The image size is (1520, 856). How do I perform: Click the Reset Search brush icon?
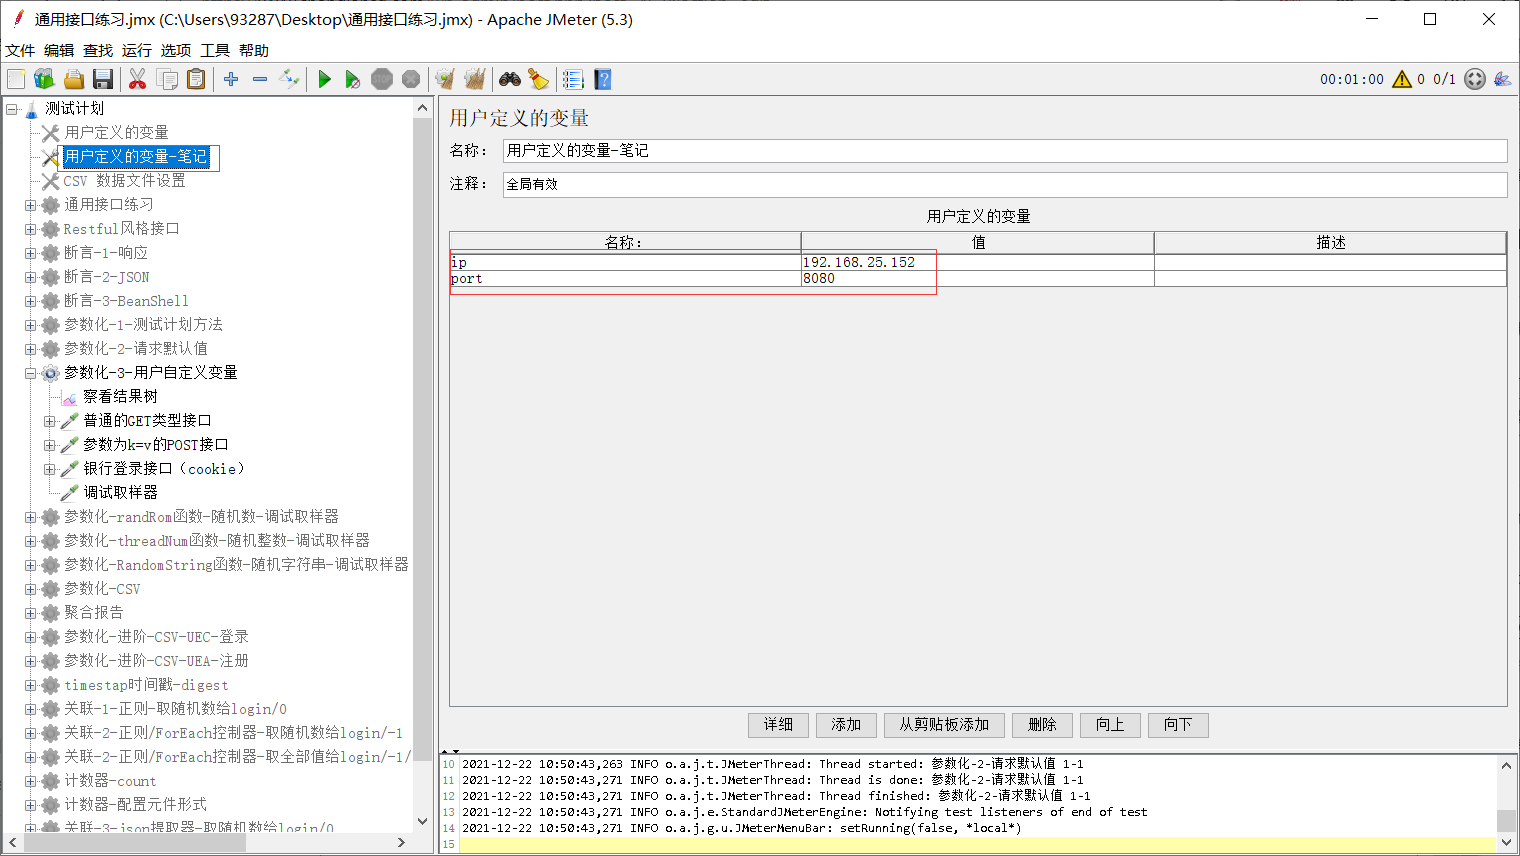pos(539,79)
